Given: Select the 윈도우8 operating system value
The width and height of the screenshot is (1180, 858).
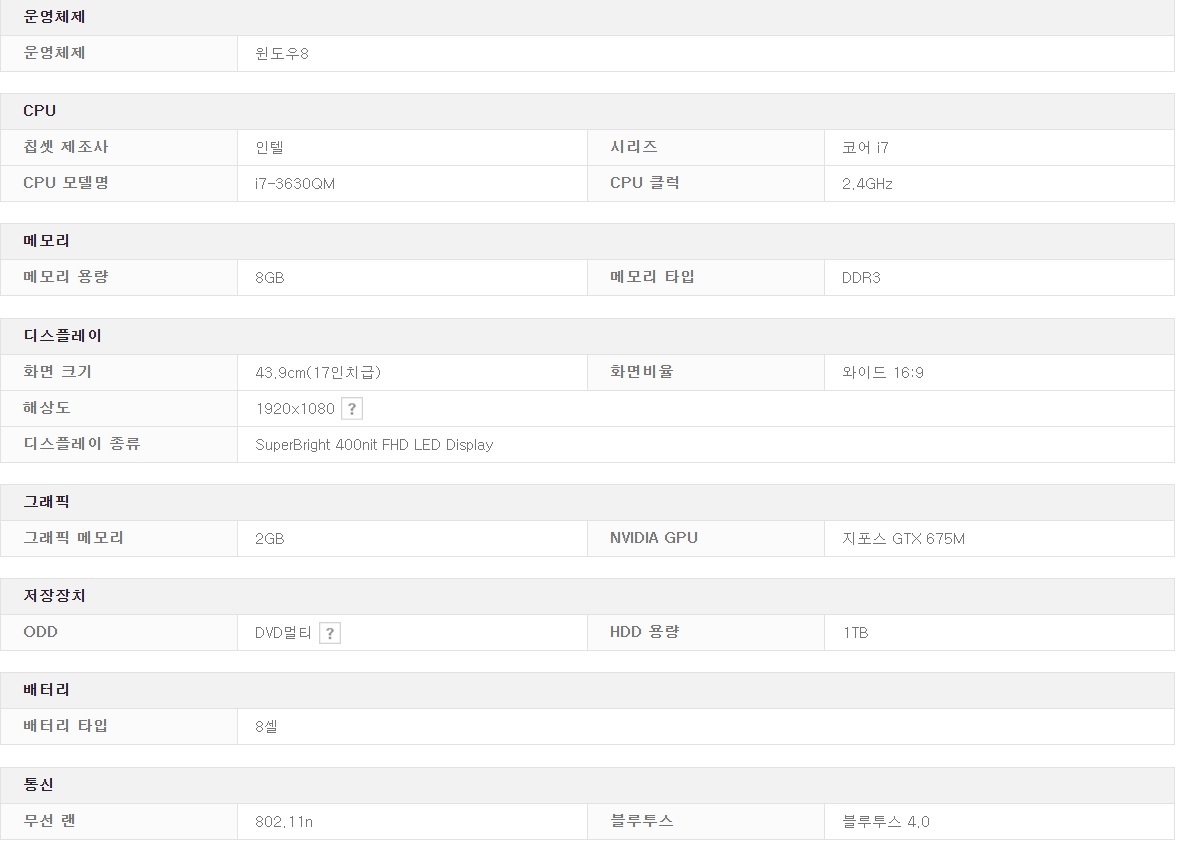Looking at the screenshot, I should pos(282,54).
